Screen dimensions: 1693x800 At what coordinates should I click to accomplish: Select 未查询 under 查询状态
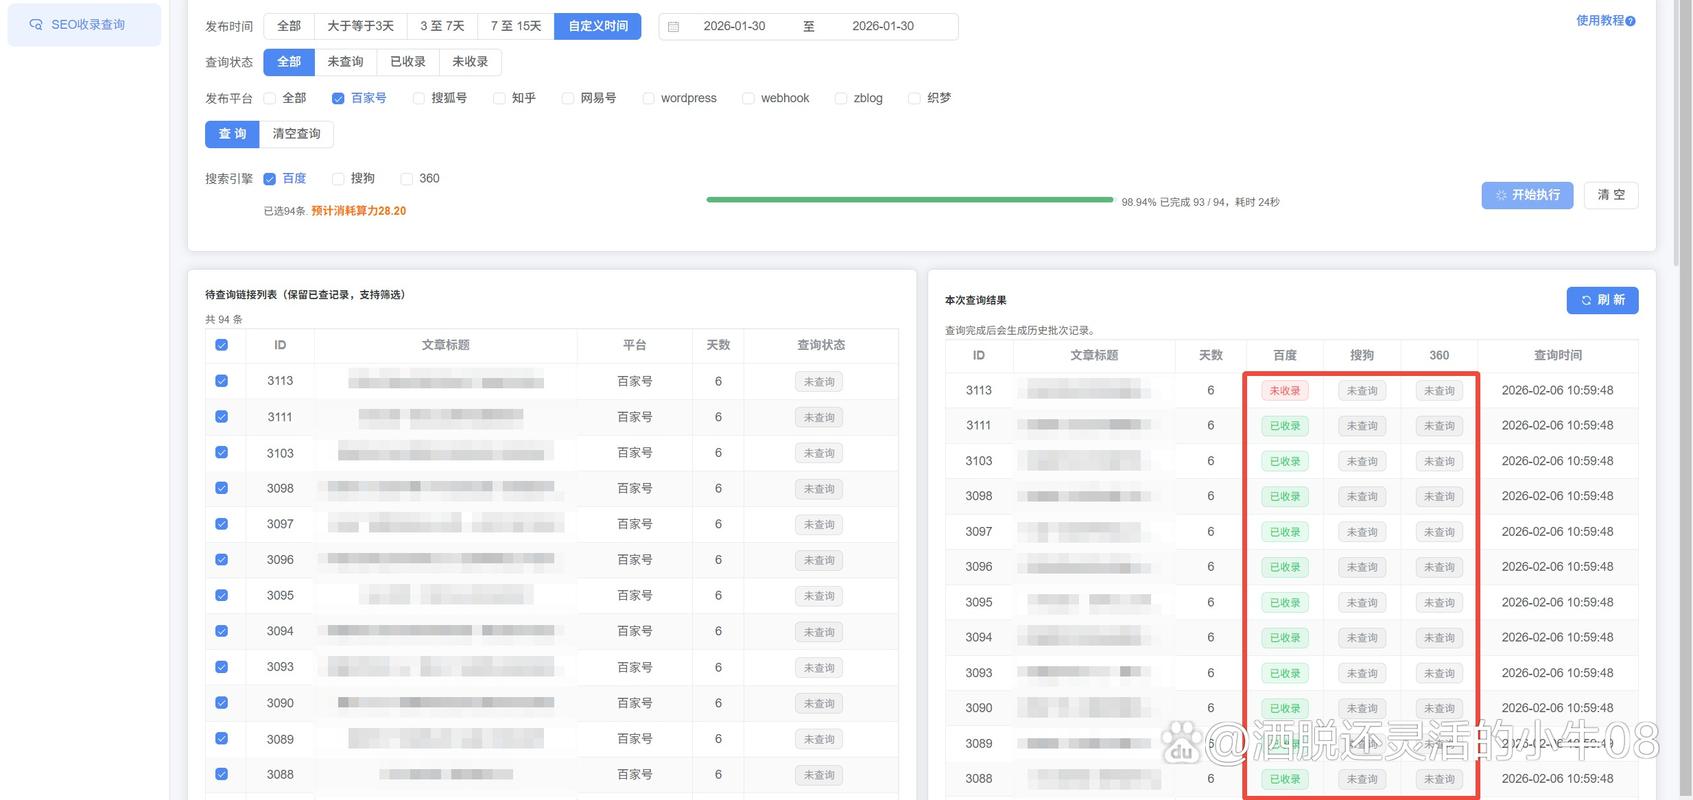pyautogui.click(x=345, y=62)
